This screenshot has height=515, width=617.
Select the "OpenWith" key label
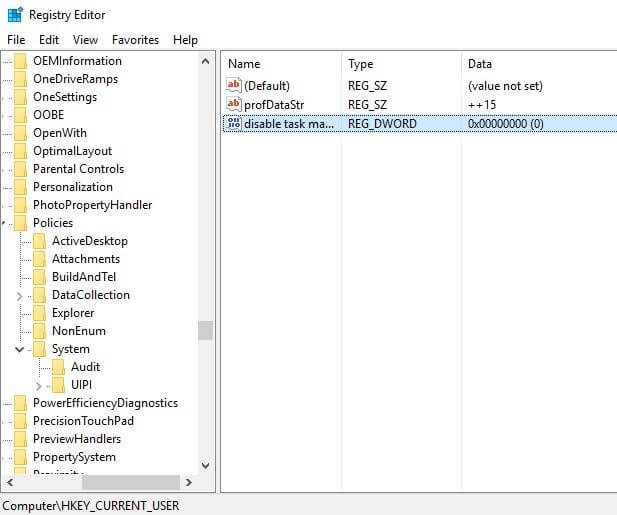point(60,133)
